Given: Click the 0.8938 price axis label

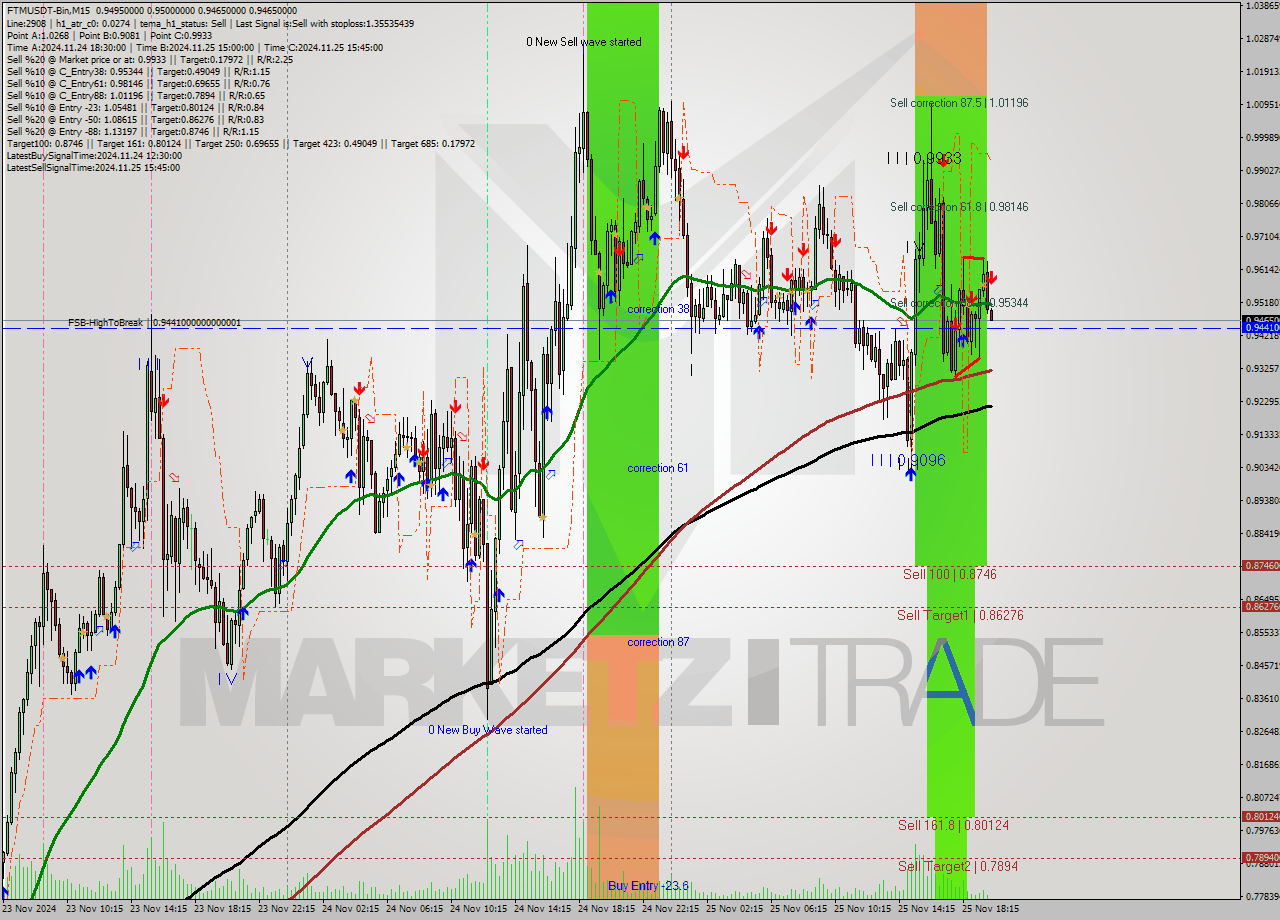Looking at the screenshot, I should 1263,501.
